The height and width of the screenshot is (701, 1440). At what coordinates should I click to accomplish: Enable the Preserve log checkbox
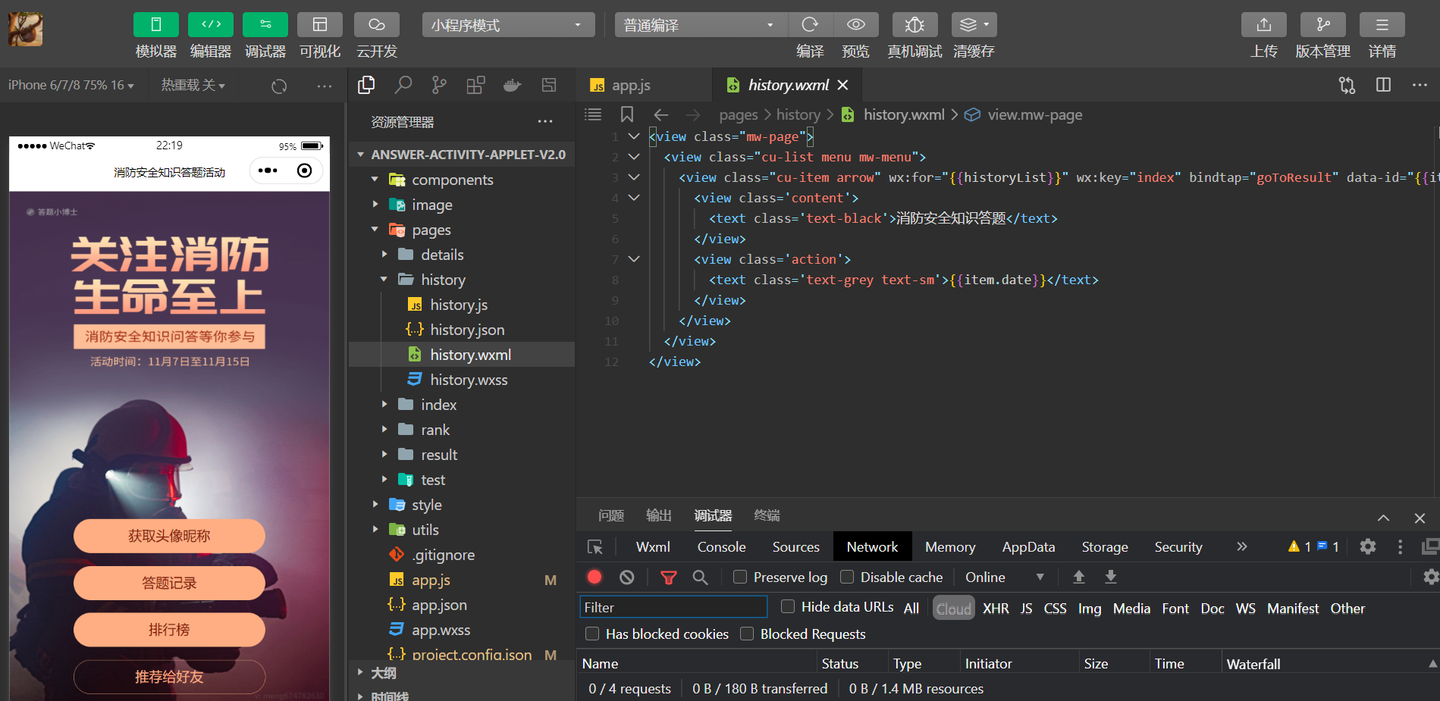(x=740, y=577)
